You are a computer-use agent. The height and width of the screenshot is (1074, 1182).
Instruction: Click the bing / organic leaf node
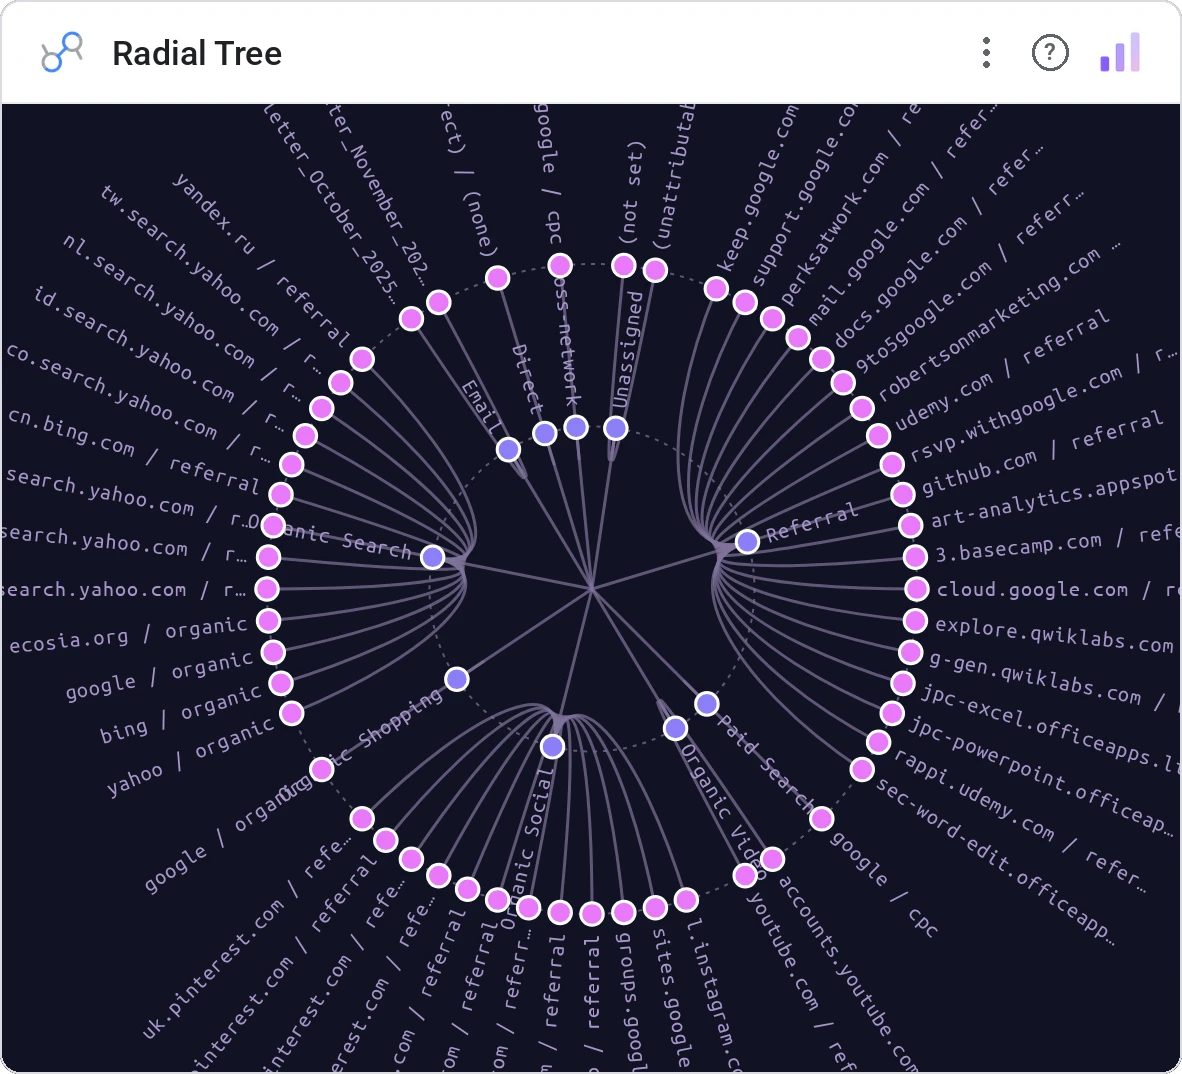click(x=280, y=684)
